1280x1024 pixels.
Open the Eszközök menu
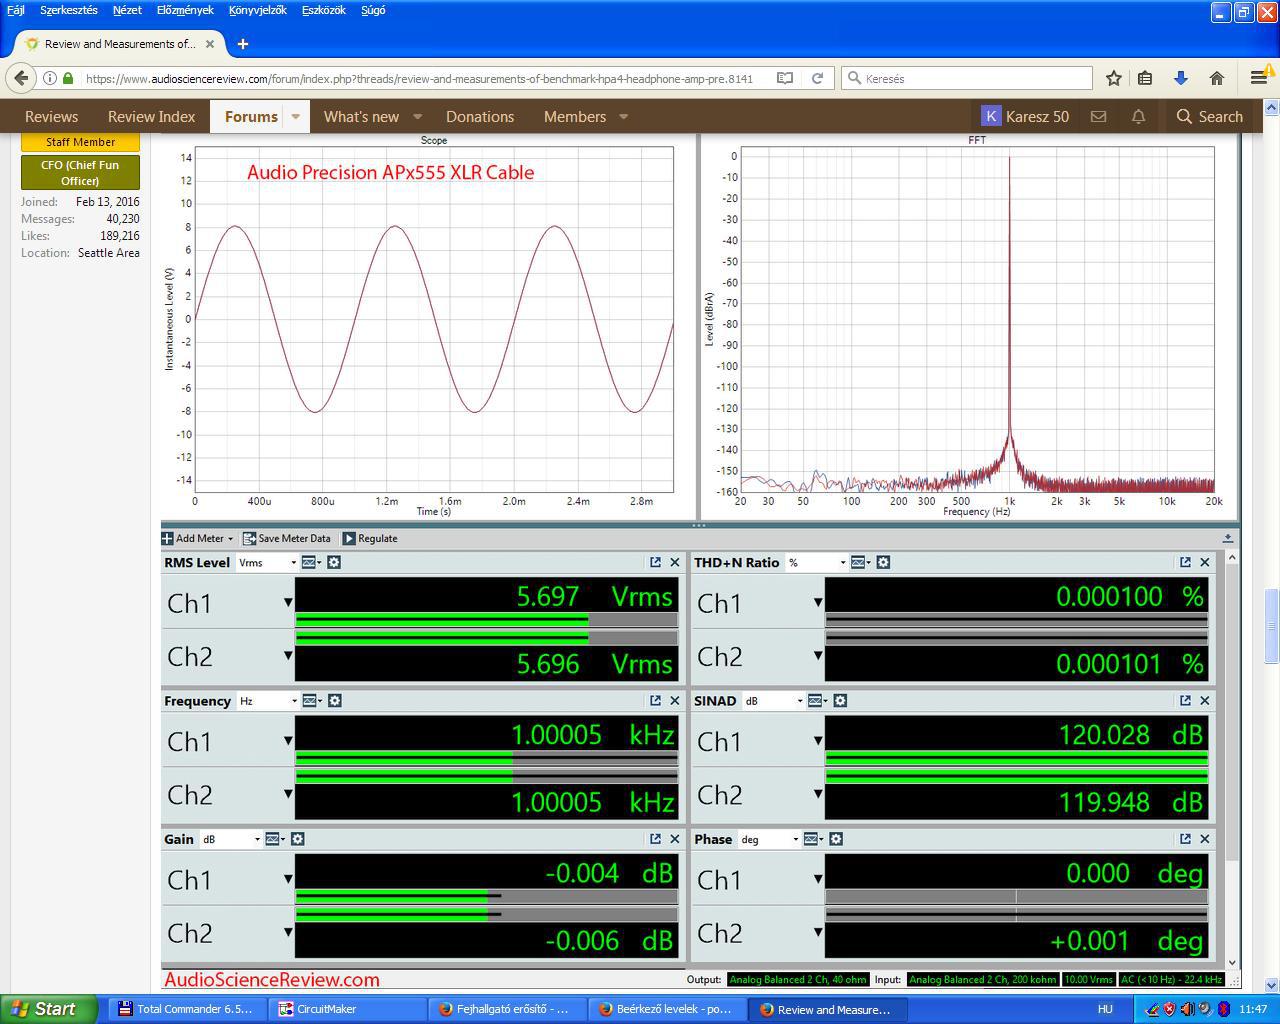tap(324, 10)
